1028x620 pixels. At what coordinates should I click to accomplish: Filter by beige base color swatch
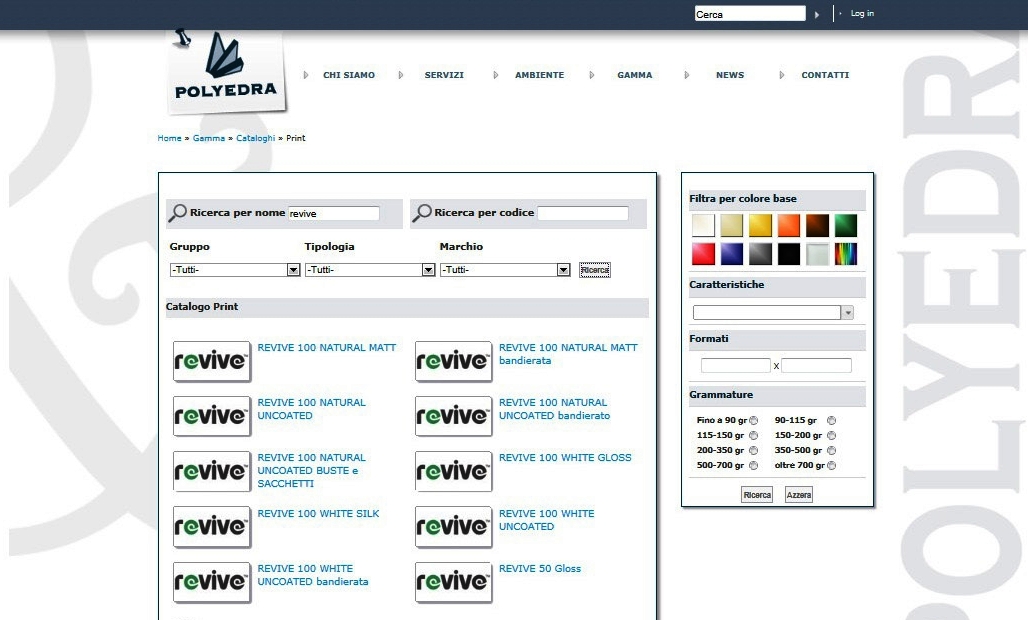coord(732,225)
